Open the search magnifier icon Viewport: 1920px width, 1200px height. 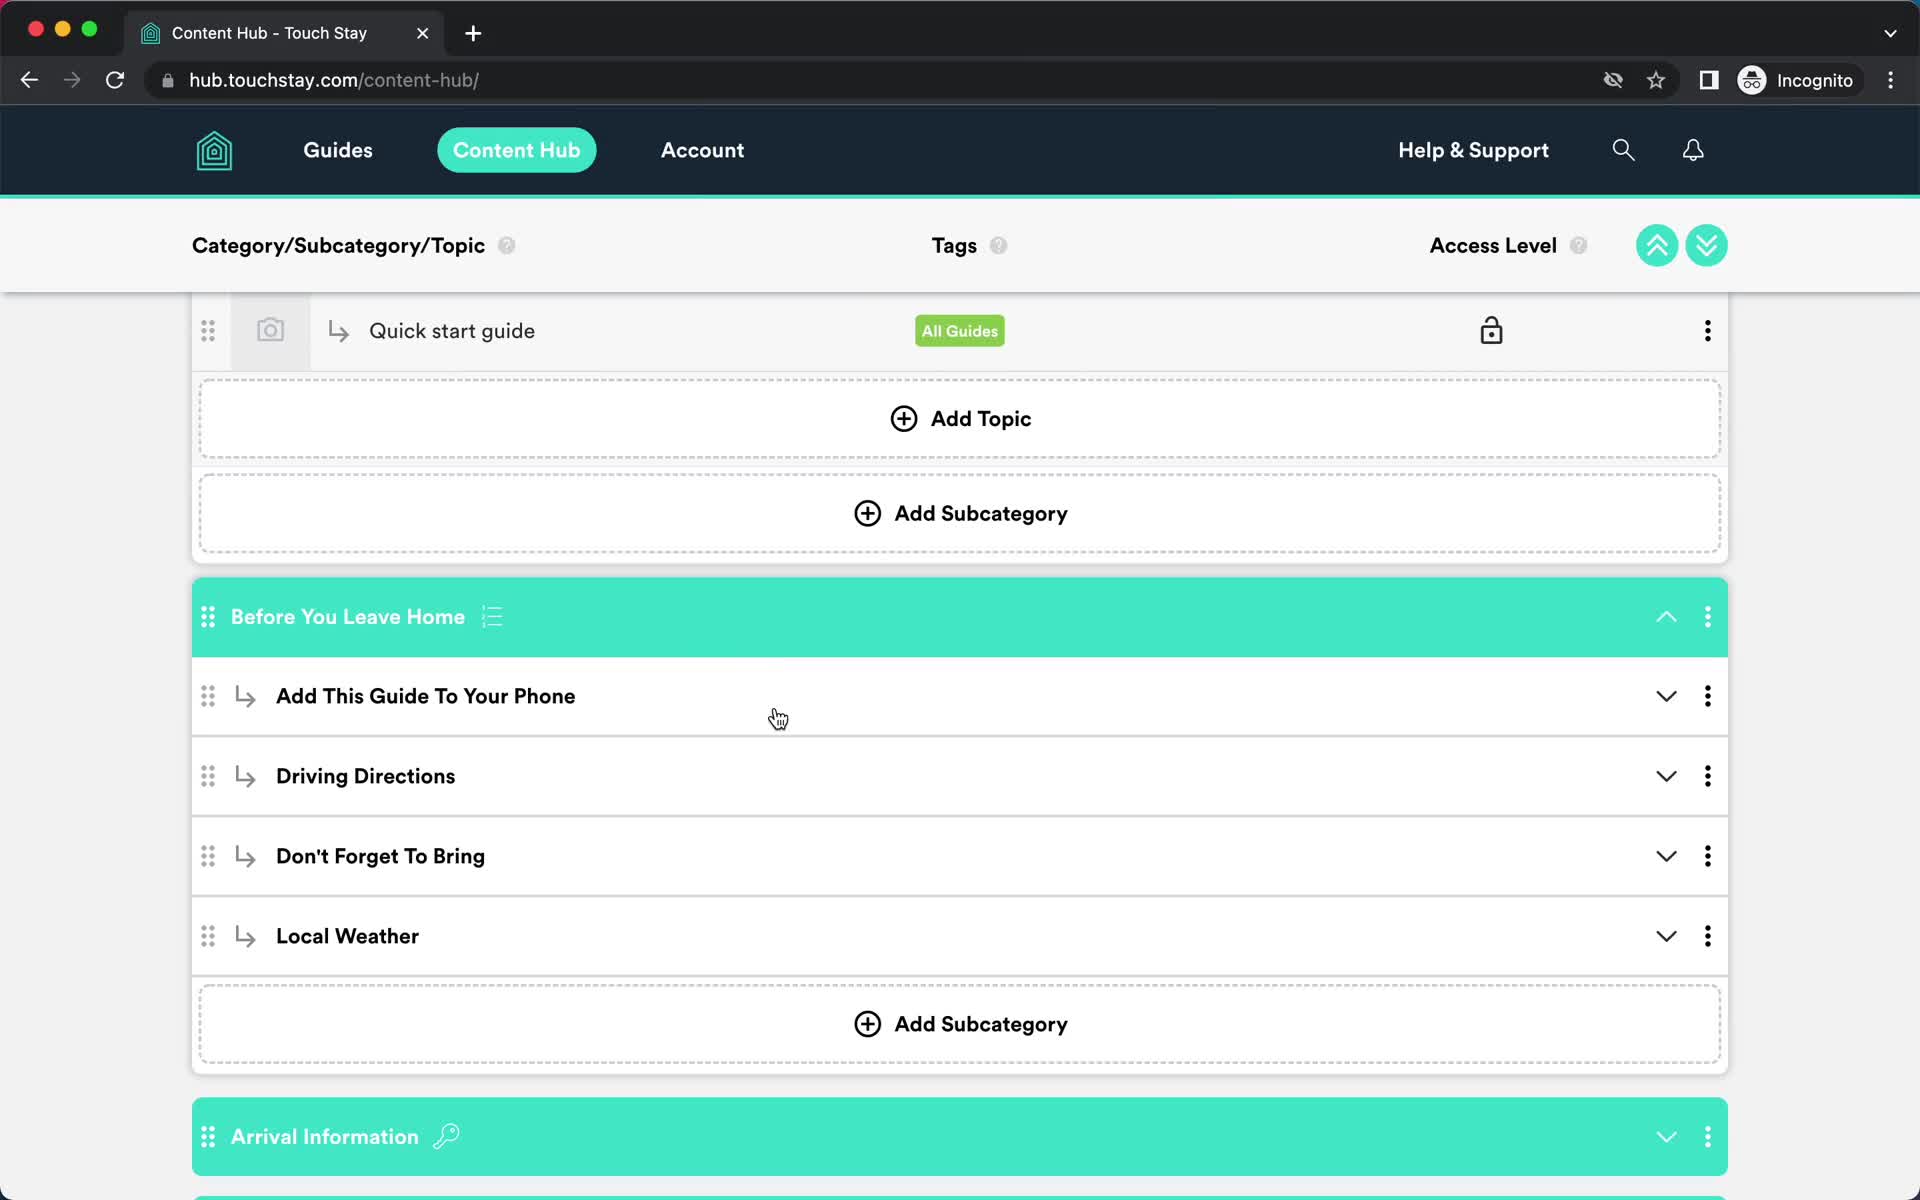pos(1623,150)
